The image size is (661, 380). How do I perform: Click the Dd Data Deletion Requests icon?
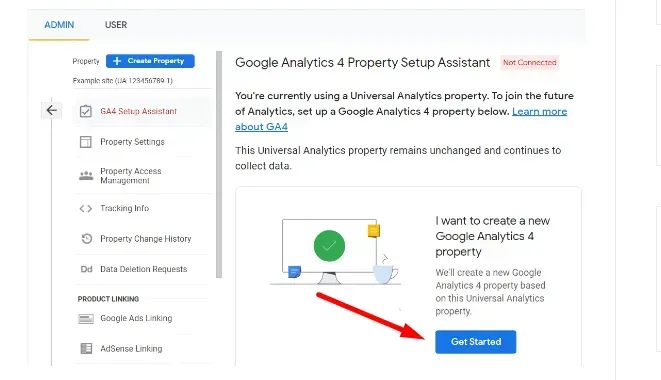(x=86, y=269)
